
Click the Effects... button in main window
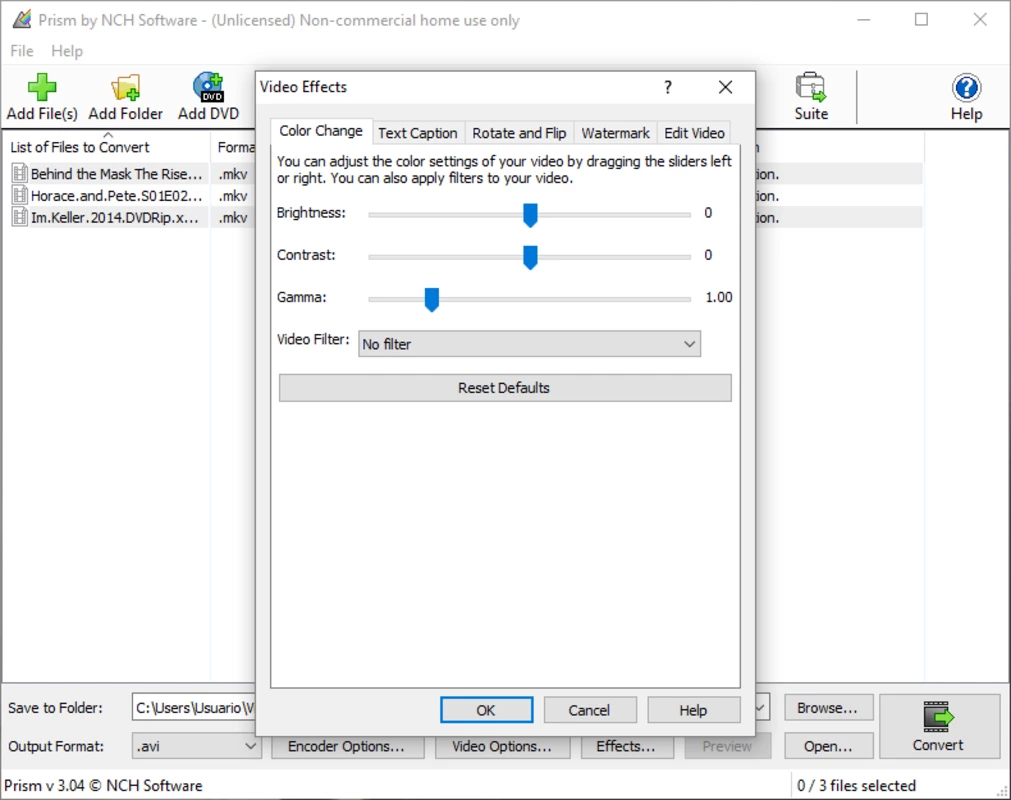point(627,746)
